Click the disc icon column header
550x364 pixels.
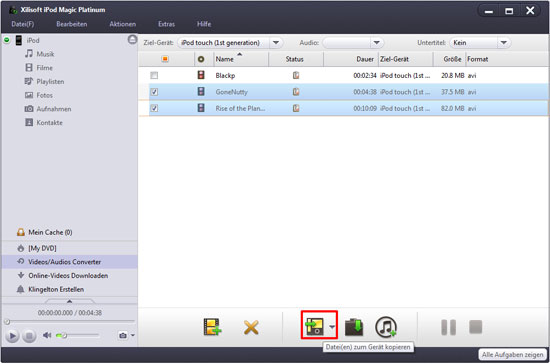[x=201, y=59]
